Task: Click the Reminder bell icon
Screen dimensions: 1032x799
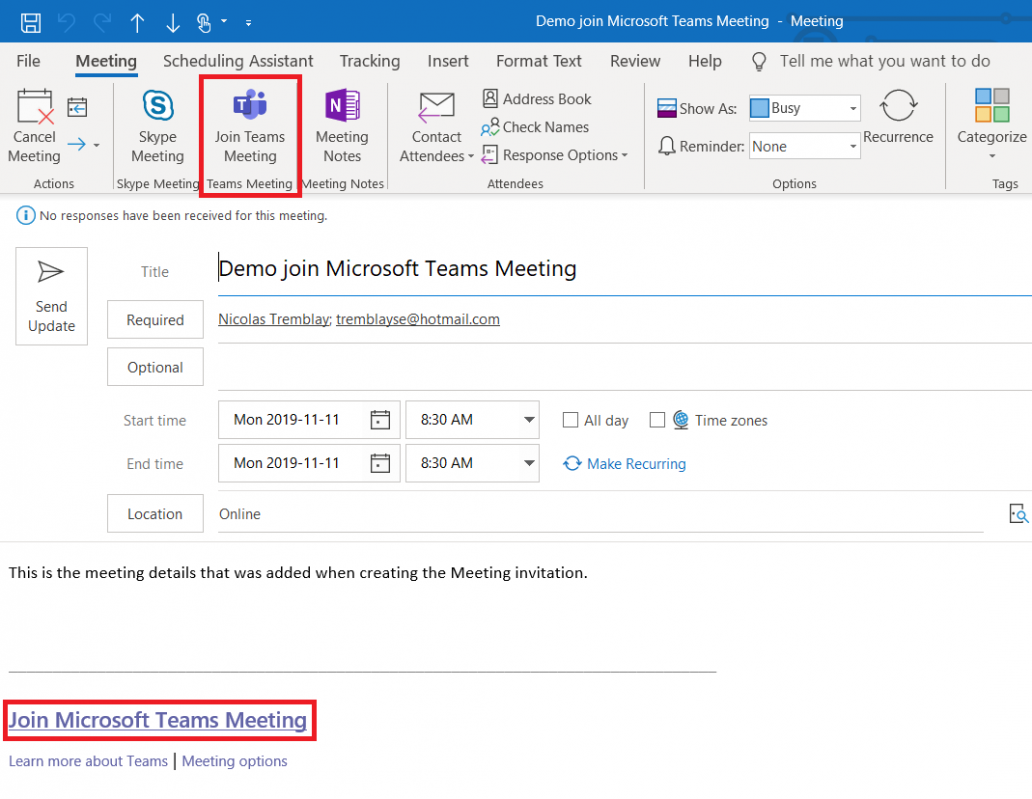Action: [667, 145]
